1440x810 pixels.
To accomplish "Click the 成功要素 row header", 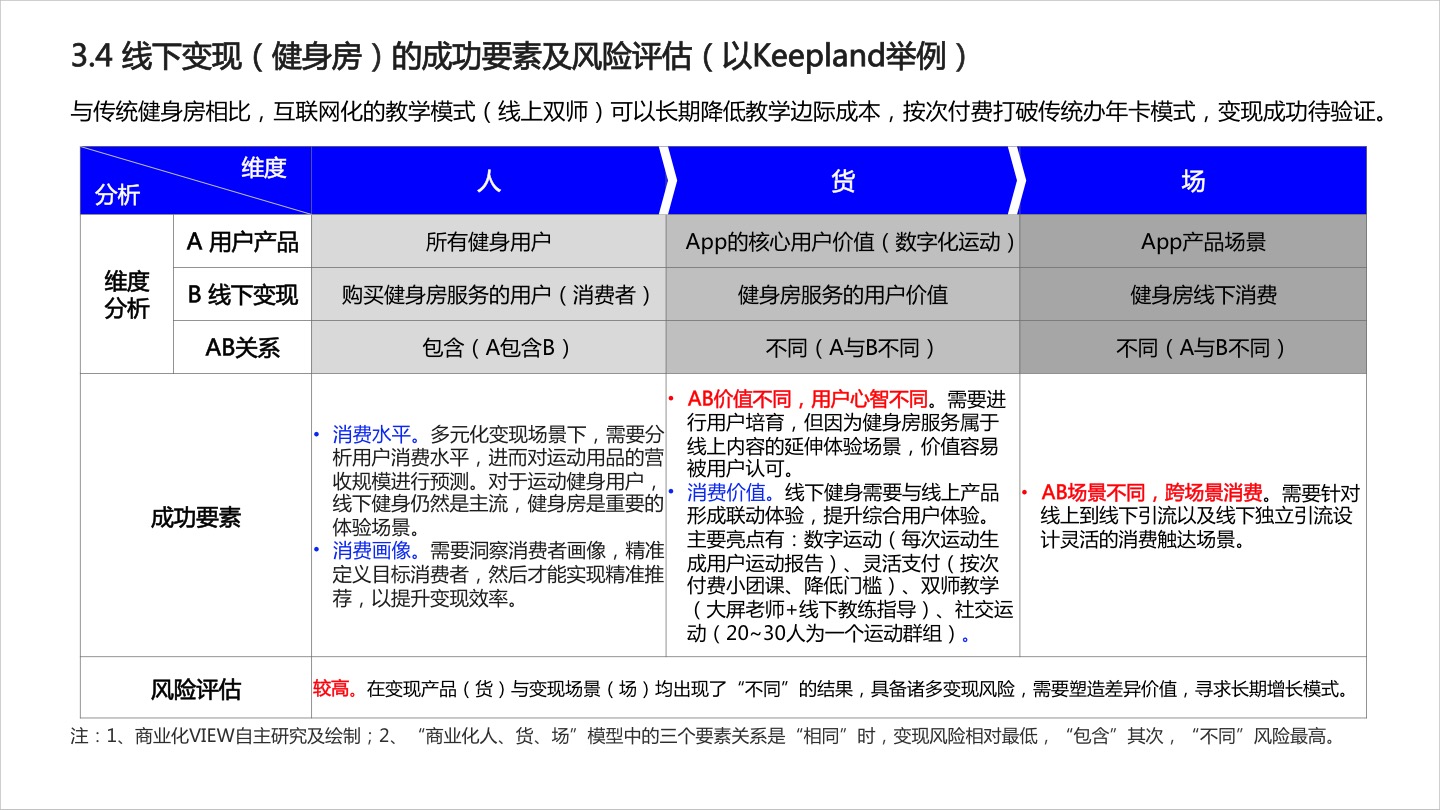I will point(196,518).
